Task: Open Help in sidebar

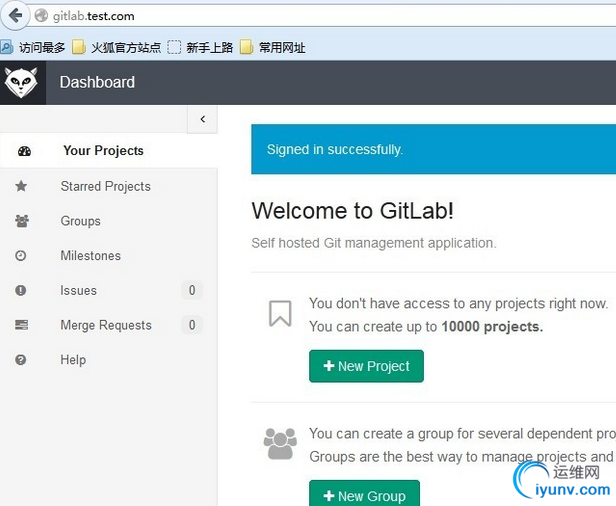Action: point(73,360)
